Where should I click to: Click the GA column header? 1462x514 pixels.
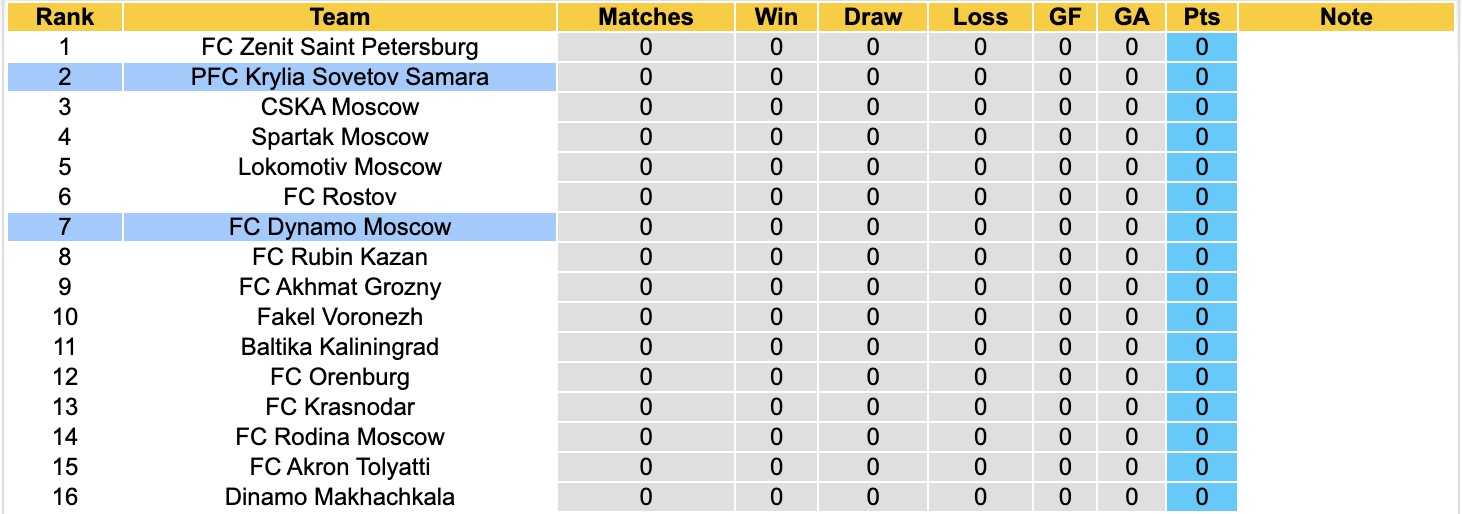[x=1132, y=17]
